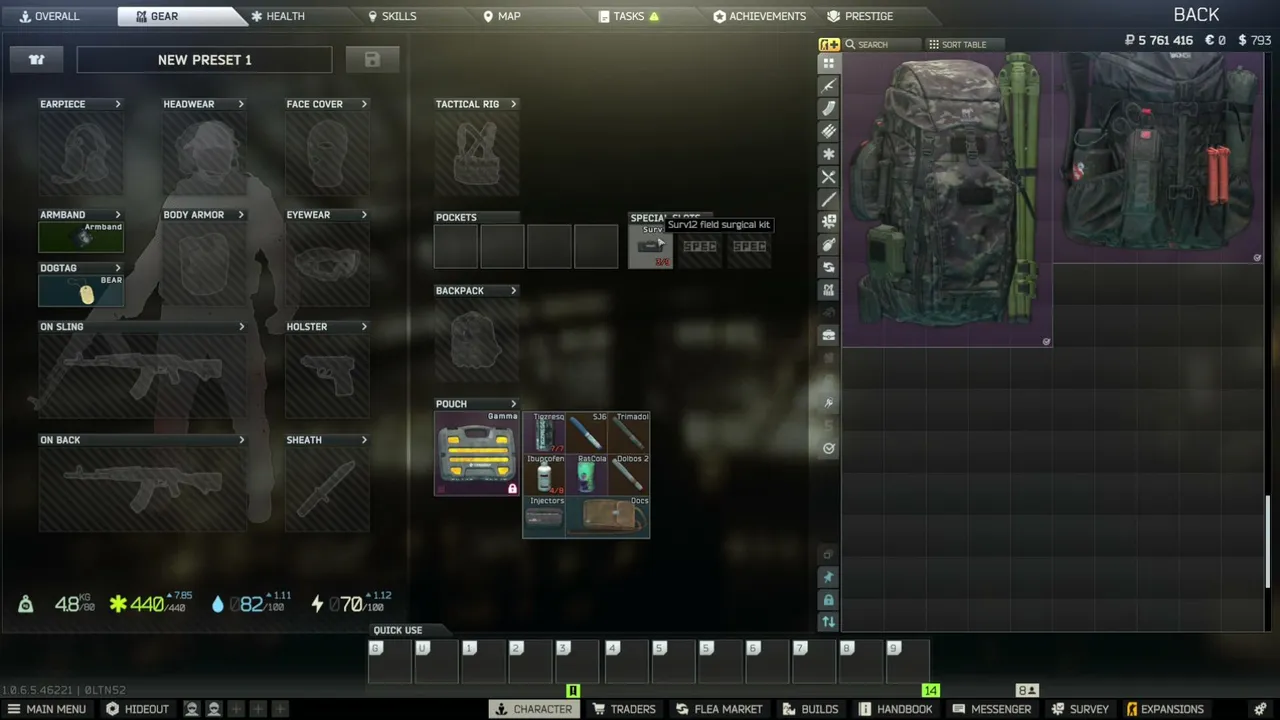Filter stash by quest checkmark icon
The width and height of the screenshot is (1280, 720).
pos(829,448)
